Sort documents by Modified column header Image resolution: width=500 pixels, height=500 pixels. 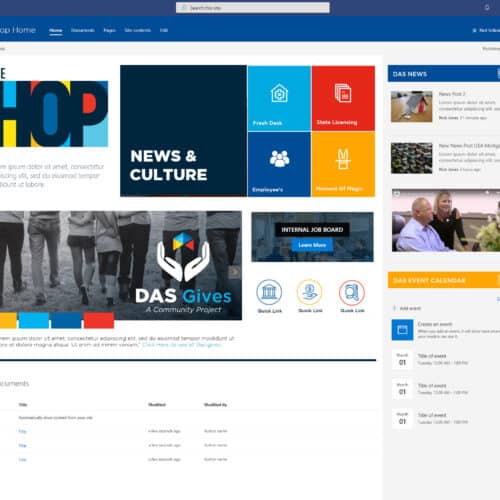[157, 405]
